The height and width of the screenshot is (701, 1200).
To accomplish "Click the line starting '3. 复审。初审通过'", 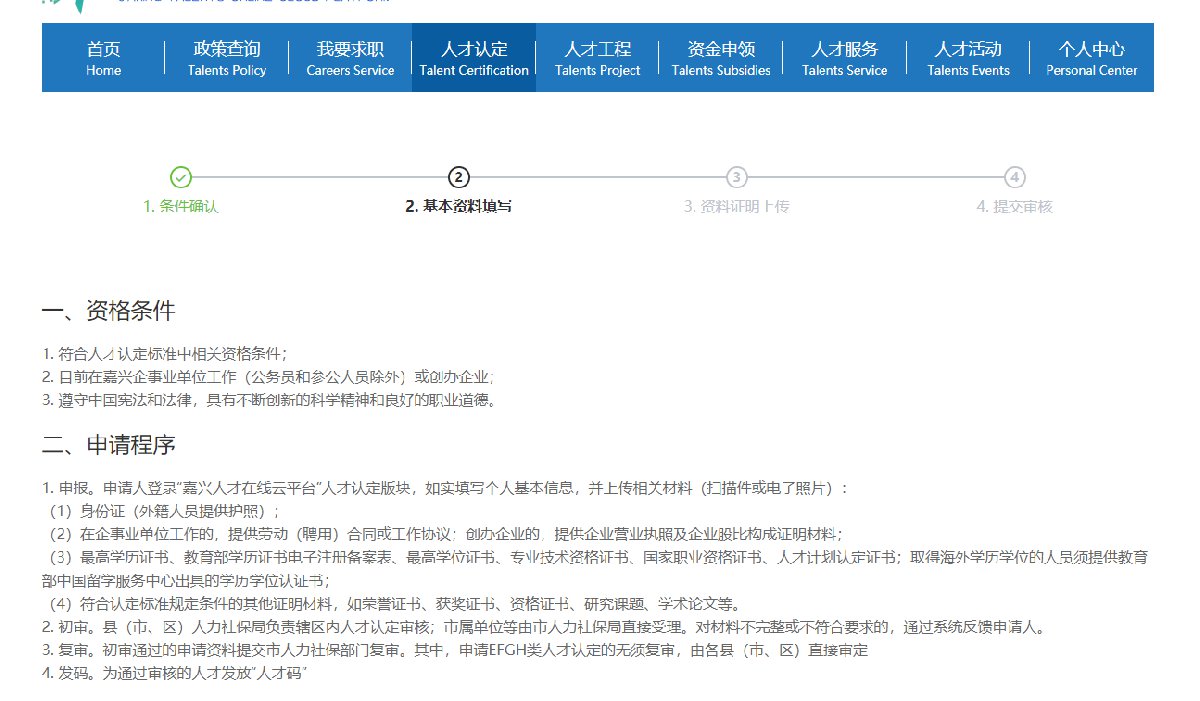I will click(x=455, y=650).
